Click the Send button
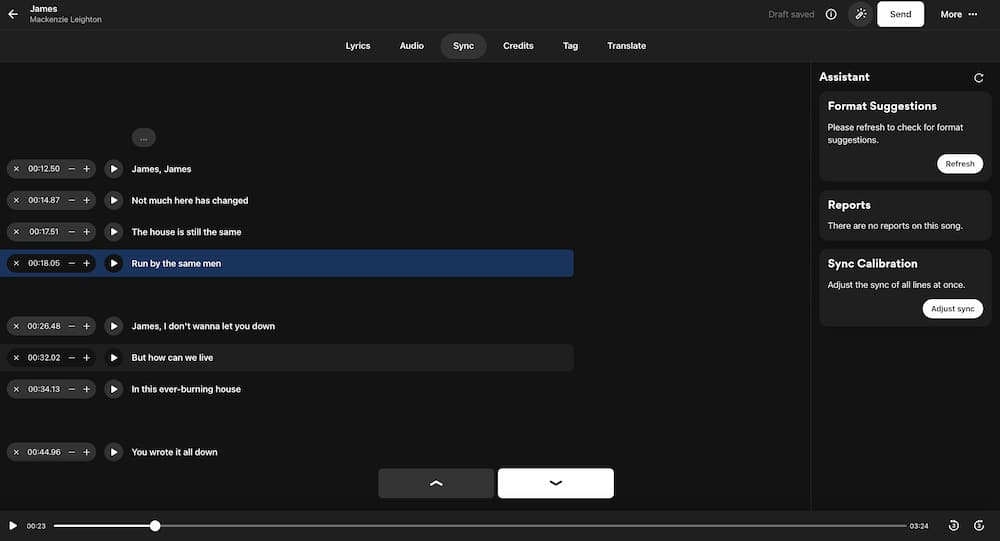Viewport: 1000px width, 541px height. [900, 14]
